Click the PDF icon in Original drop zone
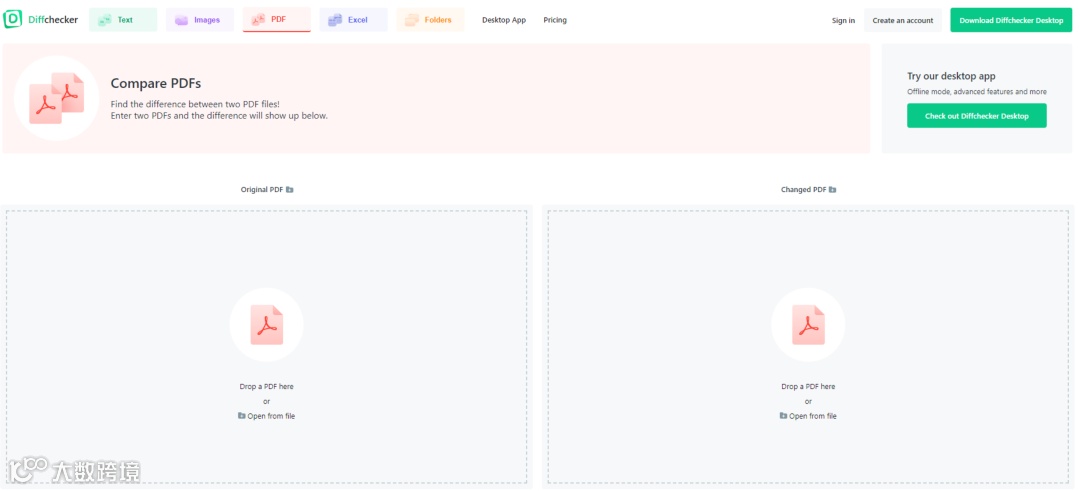This screenshot has height=491, width=1080. [x=267, y=325]
